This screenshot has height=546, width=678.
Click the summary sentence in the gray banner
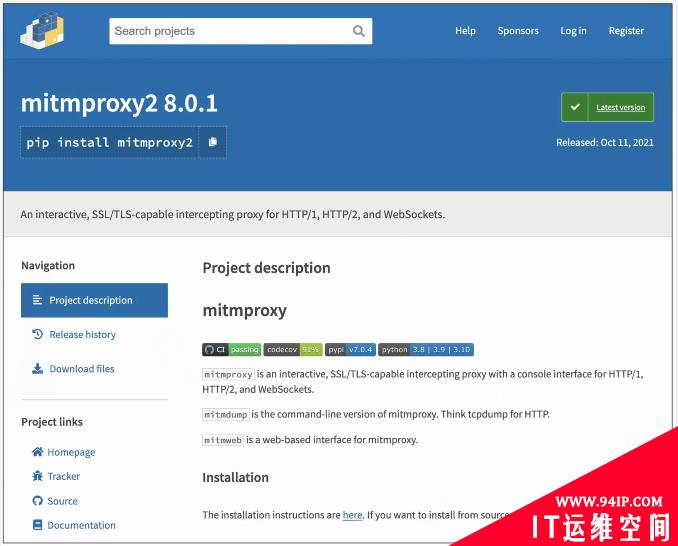coord(233,214)
